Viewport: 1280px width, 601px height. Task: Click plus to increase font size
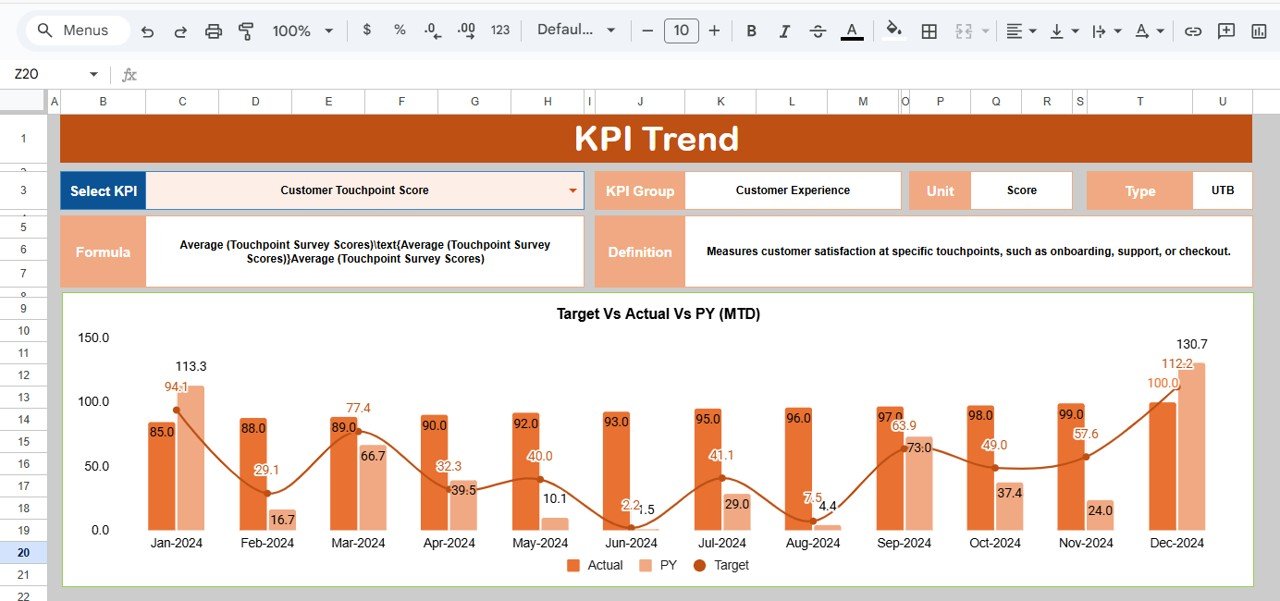click(715, 31)
